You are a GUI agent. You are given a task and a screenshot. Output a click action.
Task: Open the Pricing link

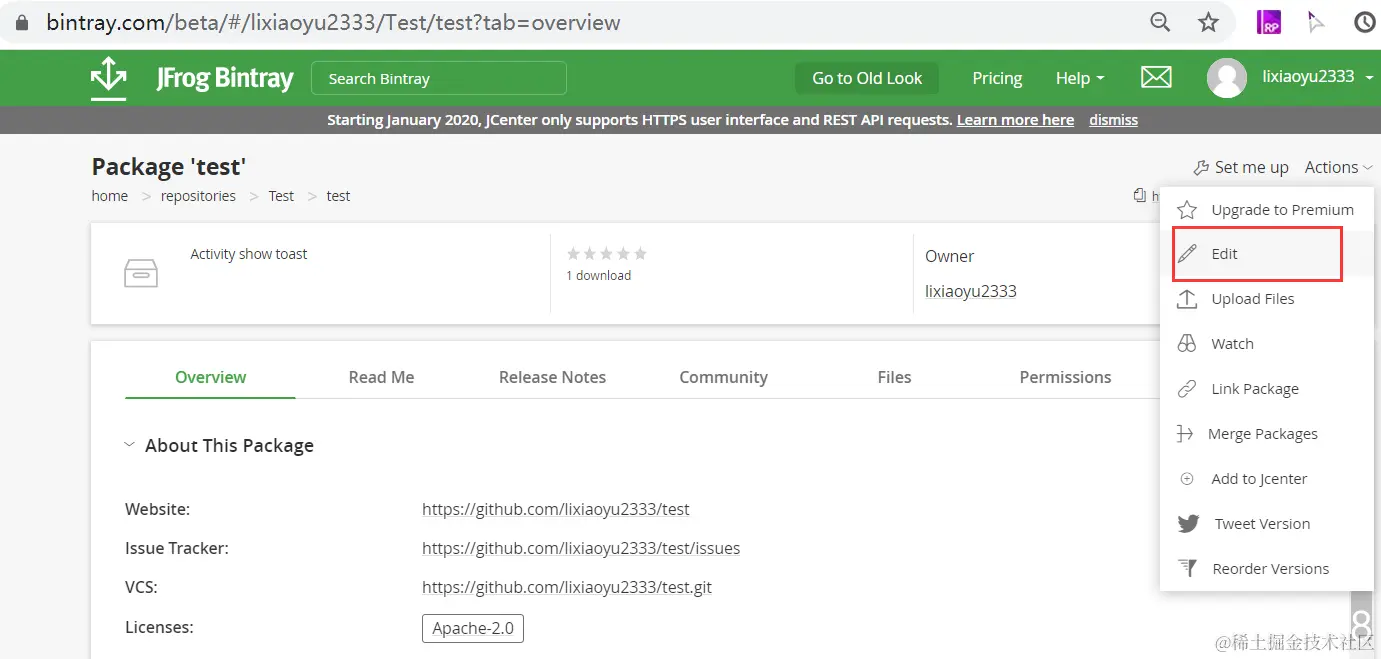pyautogui.click(x=997, y=78)
